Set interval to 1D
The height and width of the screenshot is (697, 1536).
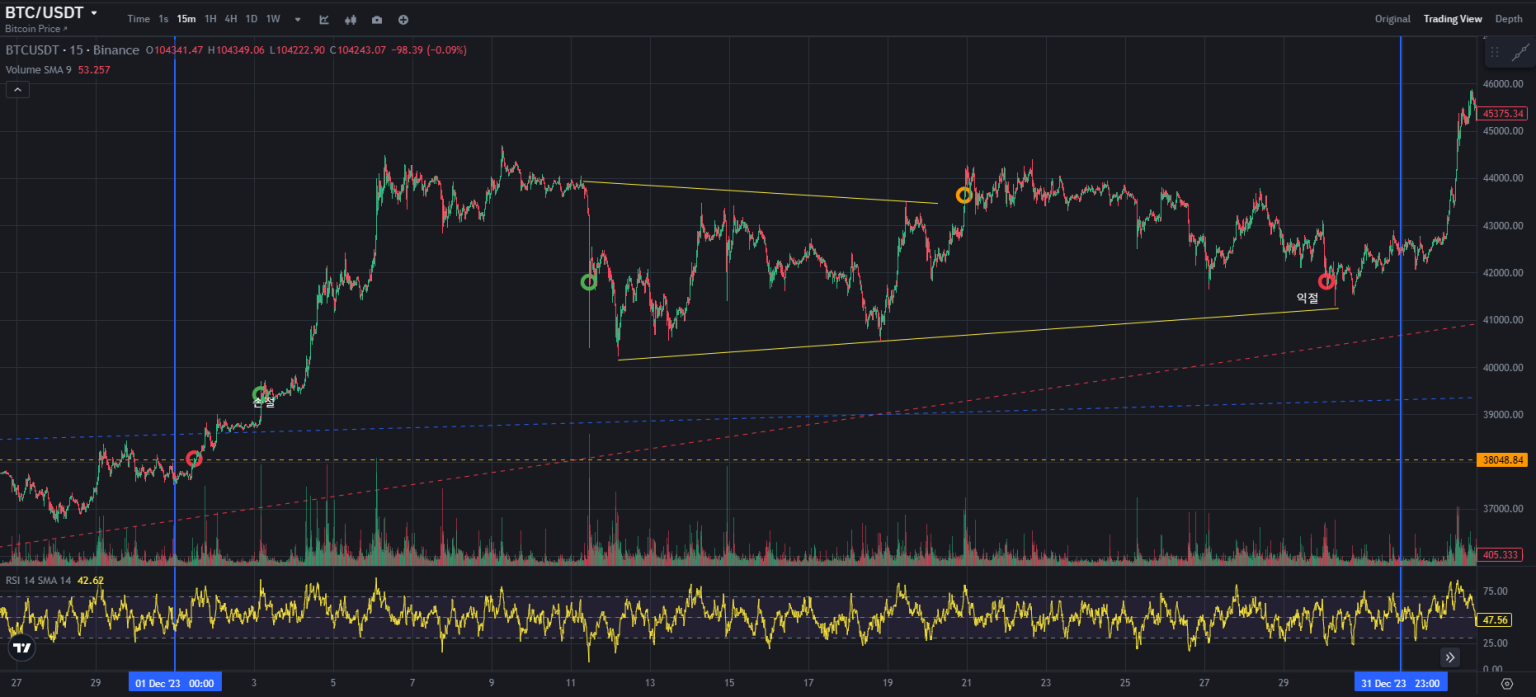pos(251,19)
